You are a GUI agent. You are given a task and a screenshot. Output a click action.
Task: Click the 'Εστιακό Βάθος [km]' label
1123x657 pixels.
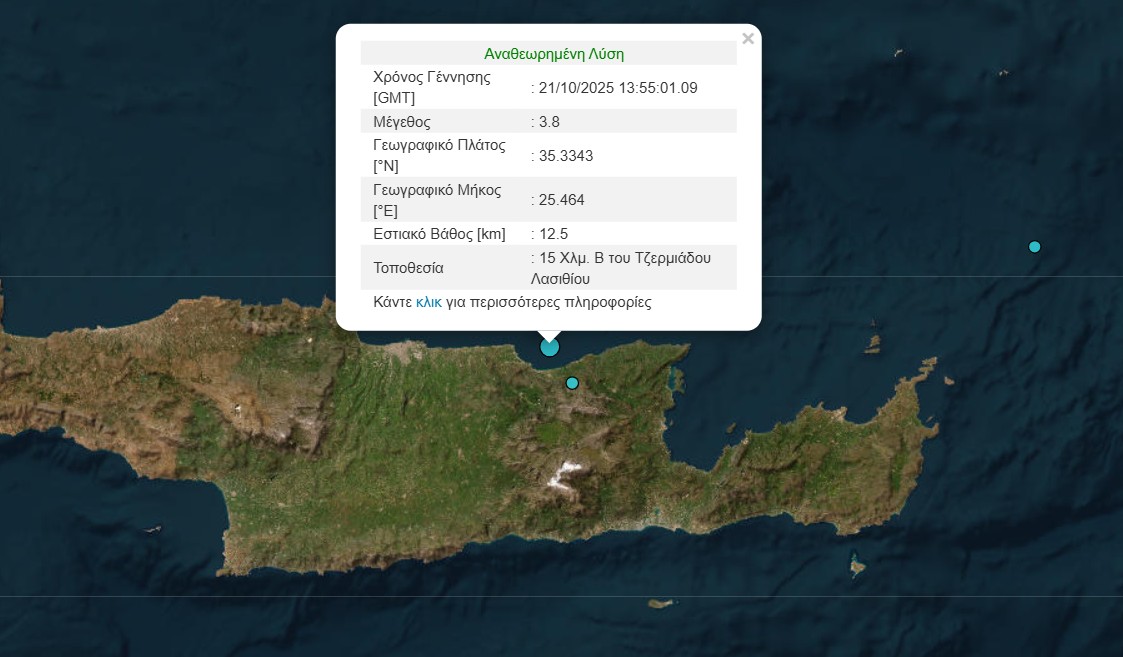tap(439, 234)
